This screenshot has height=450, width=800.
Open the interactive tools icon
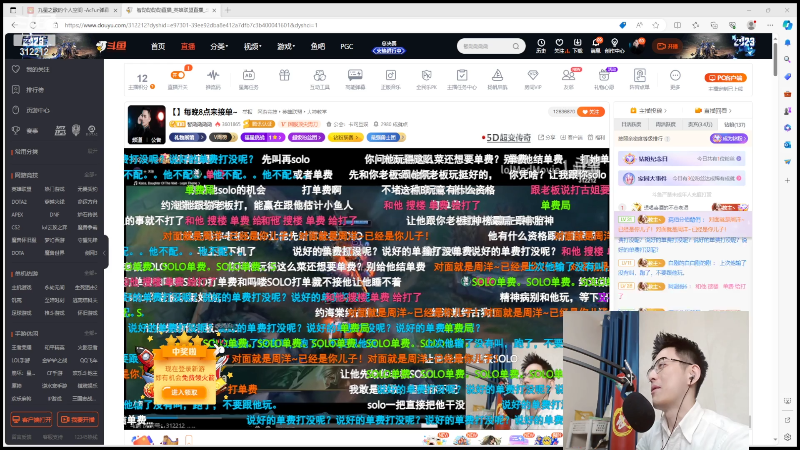(320, 76)
